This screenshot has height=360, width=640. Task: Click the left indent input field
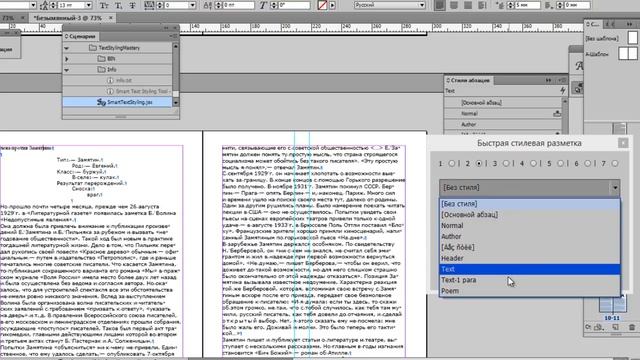pos(527,5)
